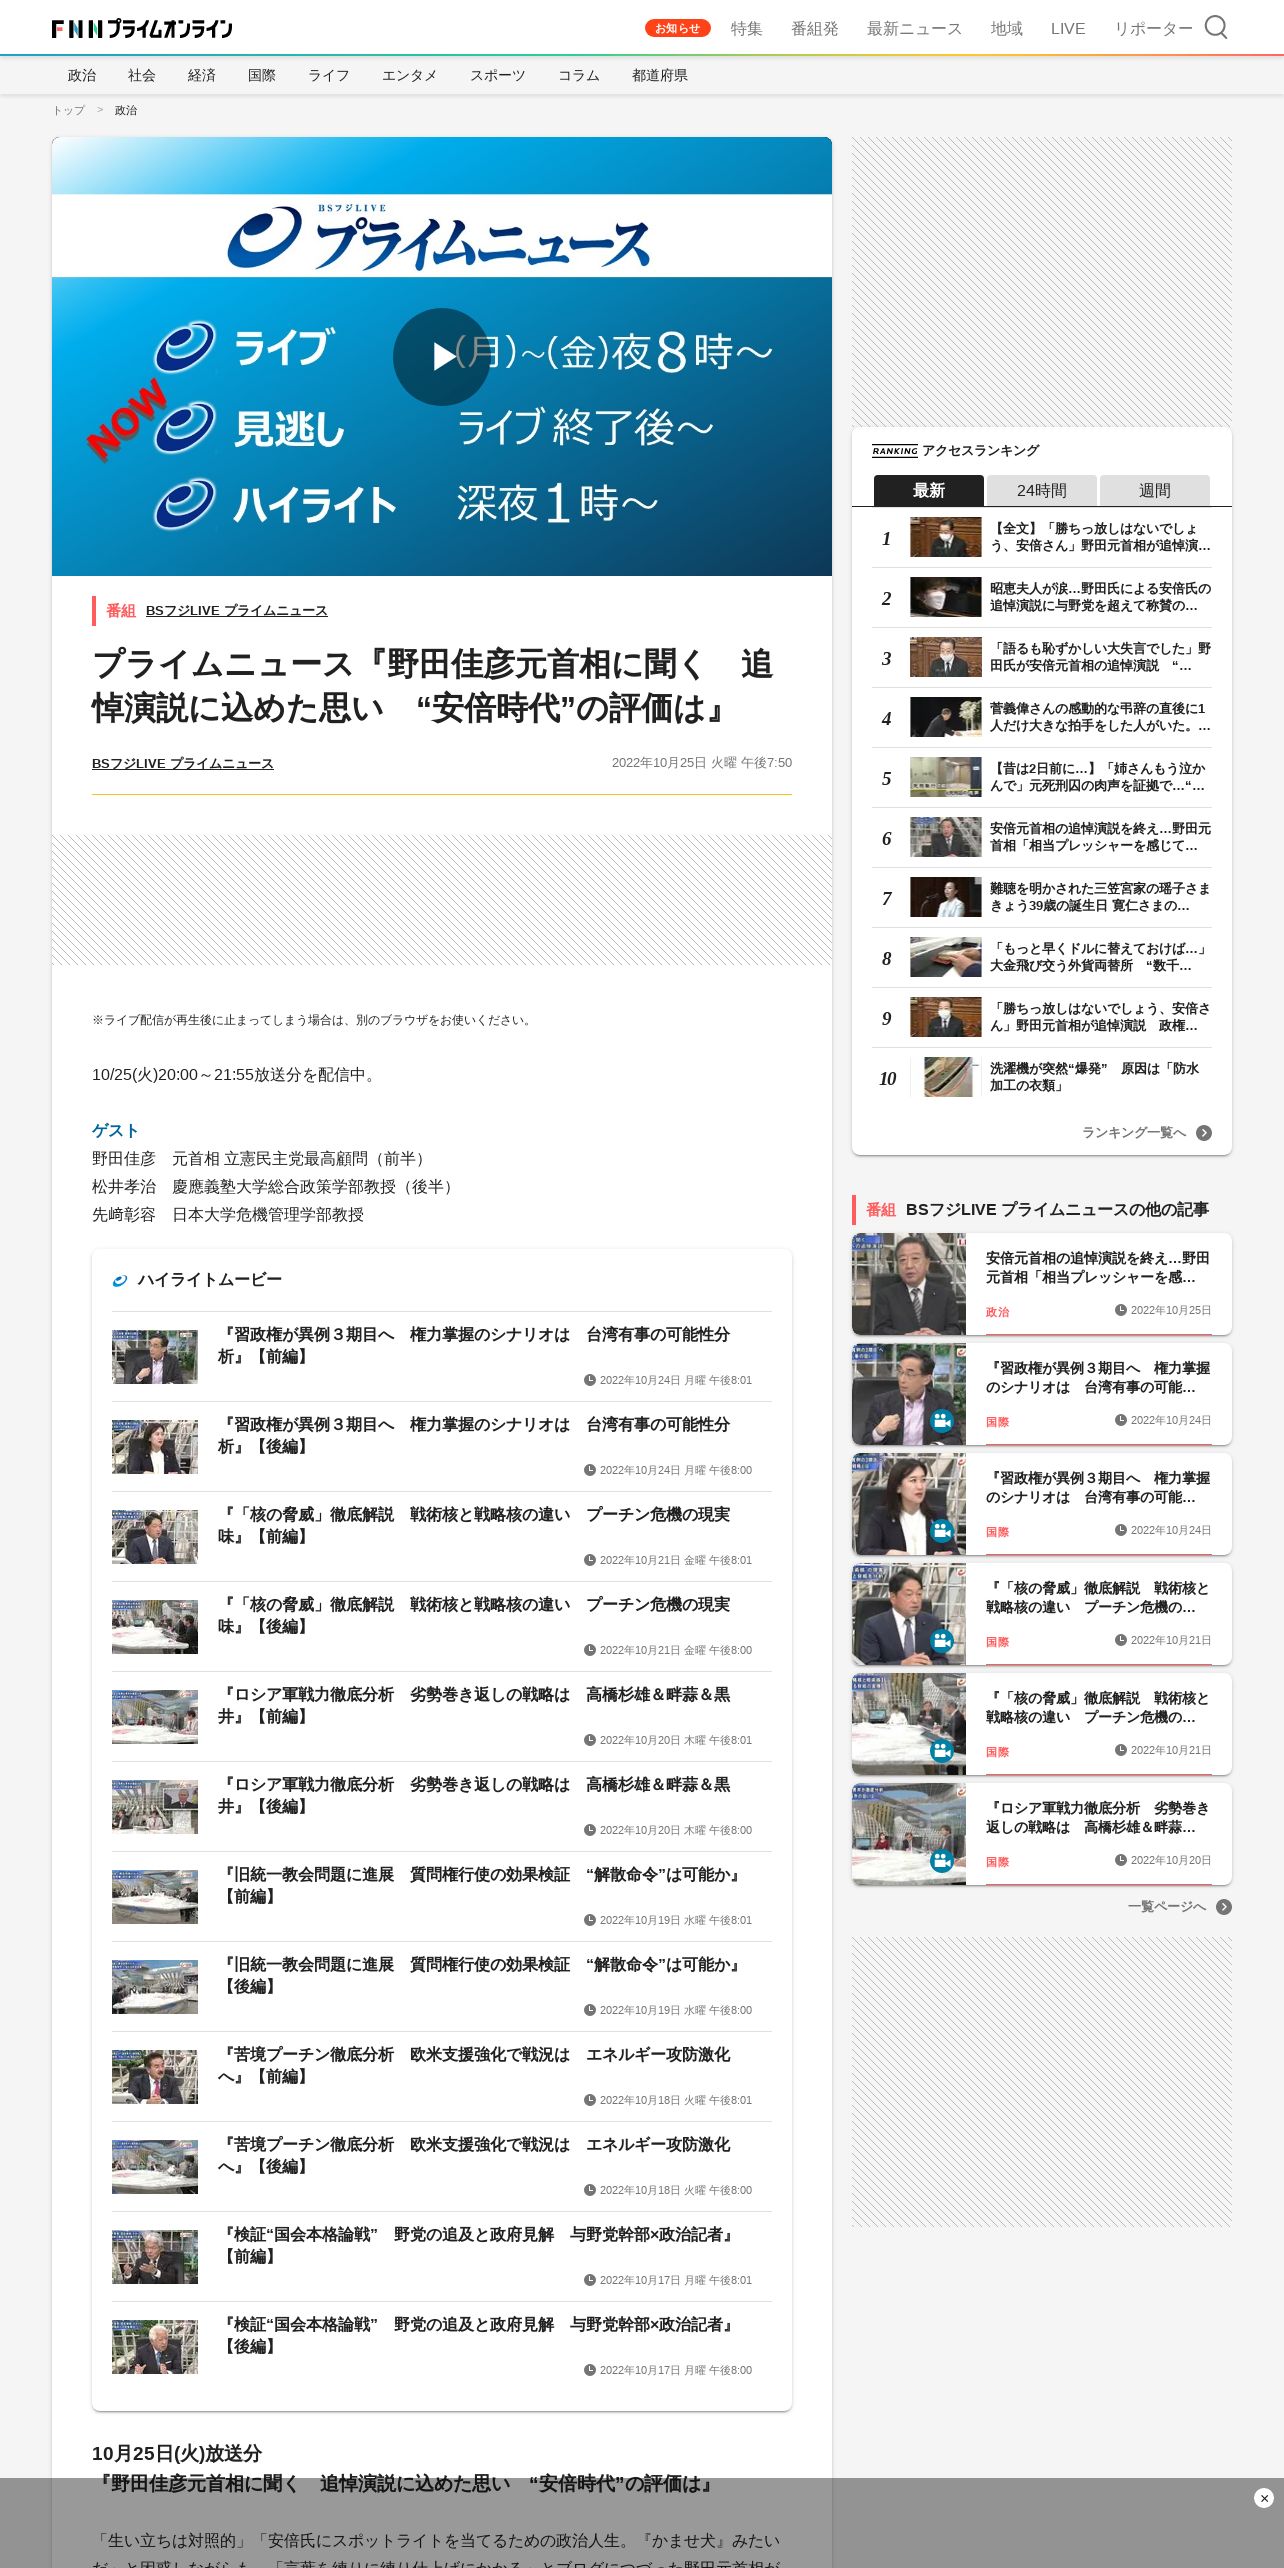Open リポーター in the top menu

pos(1153,29)
